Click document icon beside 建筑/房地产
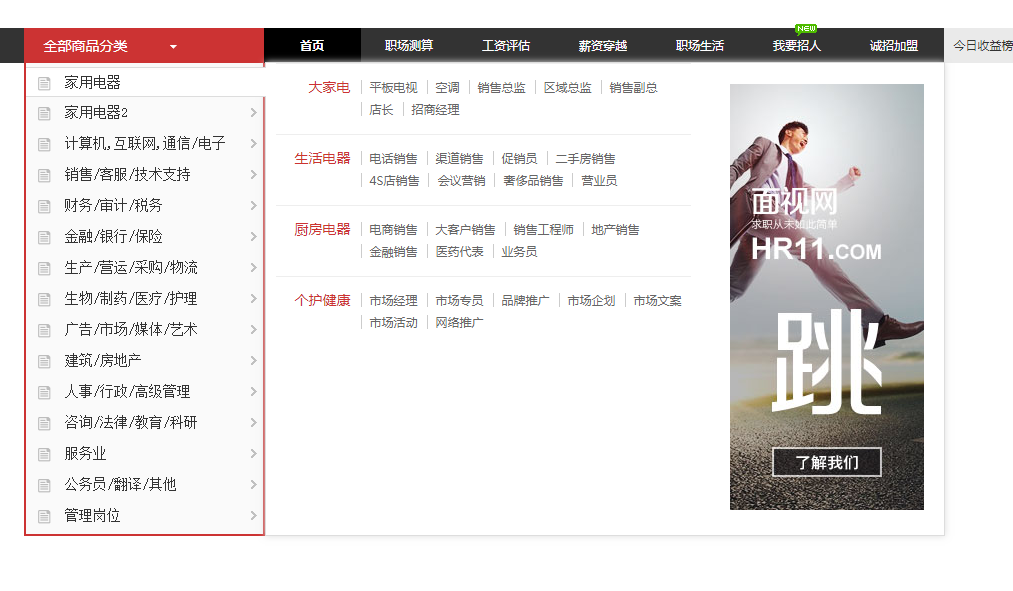 pyautogui.click(x=44, y=361)
